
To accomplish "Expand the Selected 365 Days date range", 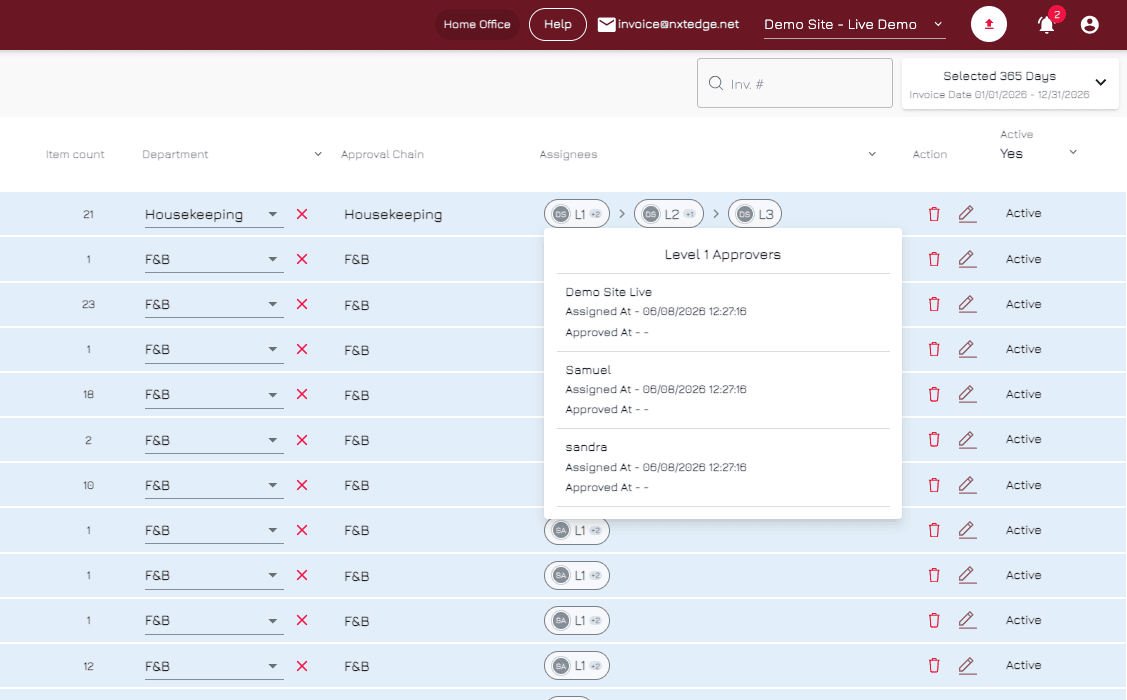I will pyautogui.click(x=1010, y=84).
